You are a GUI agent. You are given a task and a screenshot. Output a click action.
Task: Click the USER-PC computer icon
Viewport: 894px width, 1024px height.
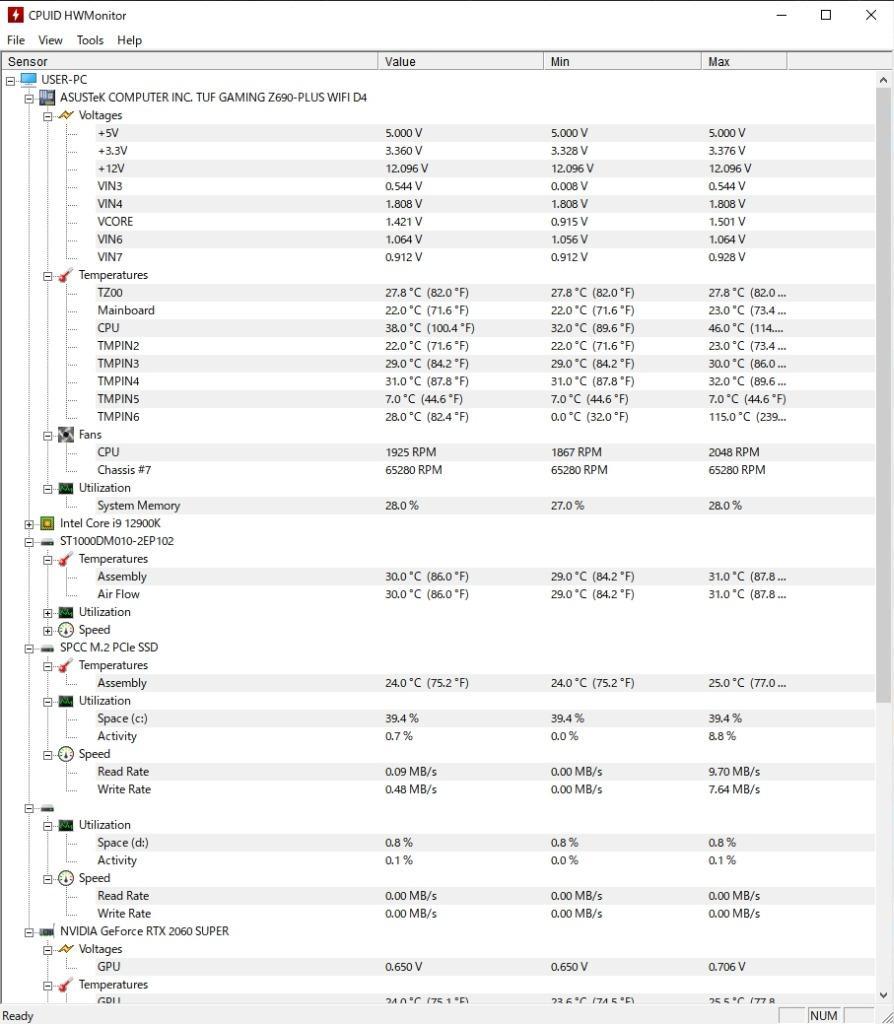(x=29, y=79)
